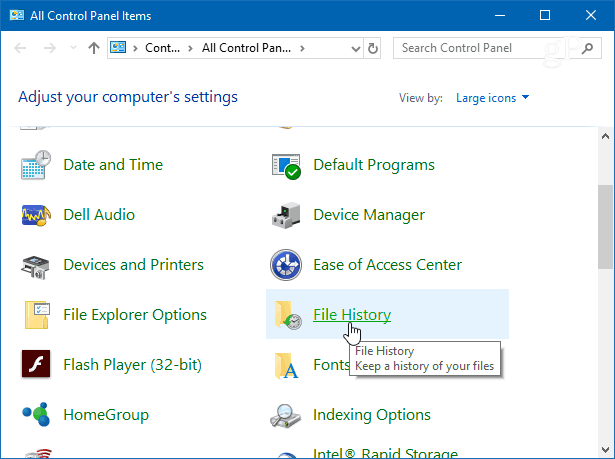This screenshot has height=459, width=615.
Task: Minimize the Control Panel window
Action: (500, 15)
